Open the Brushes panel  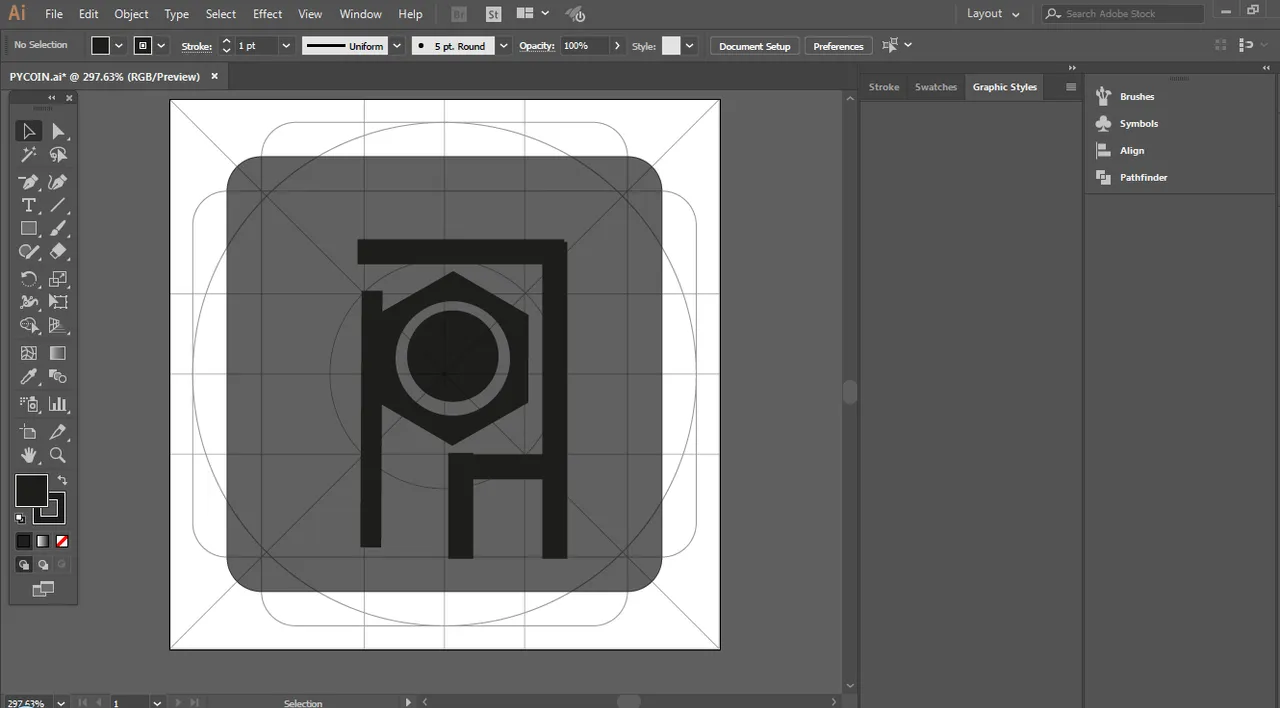pos(1137,97)
